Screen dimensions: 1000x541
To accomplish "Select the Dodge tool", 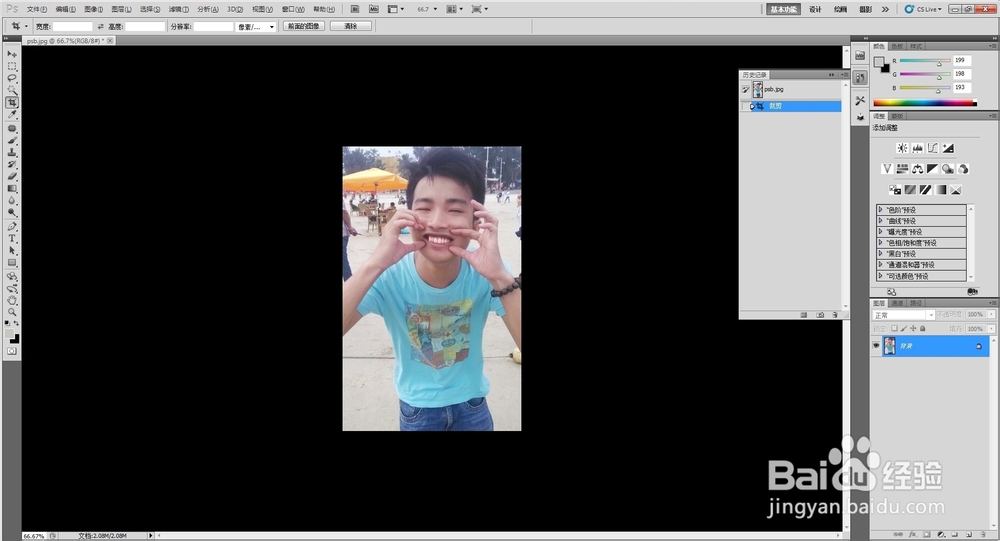I will [12, 213].
